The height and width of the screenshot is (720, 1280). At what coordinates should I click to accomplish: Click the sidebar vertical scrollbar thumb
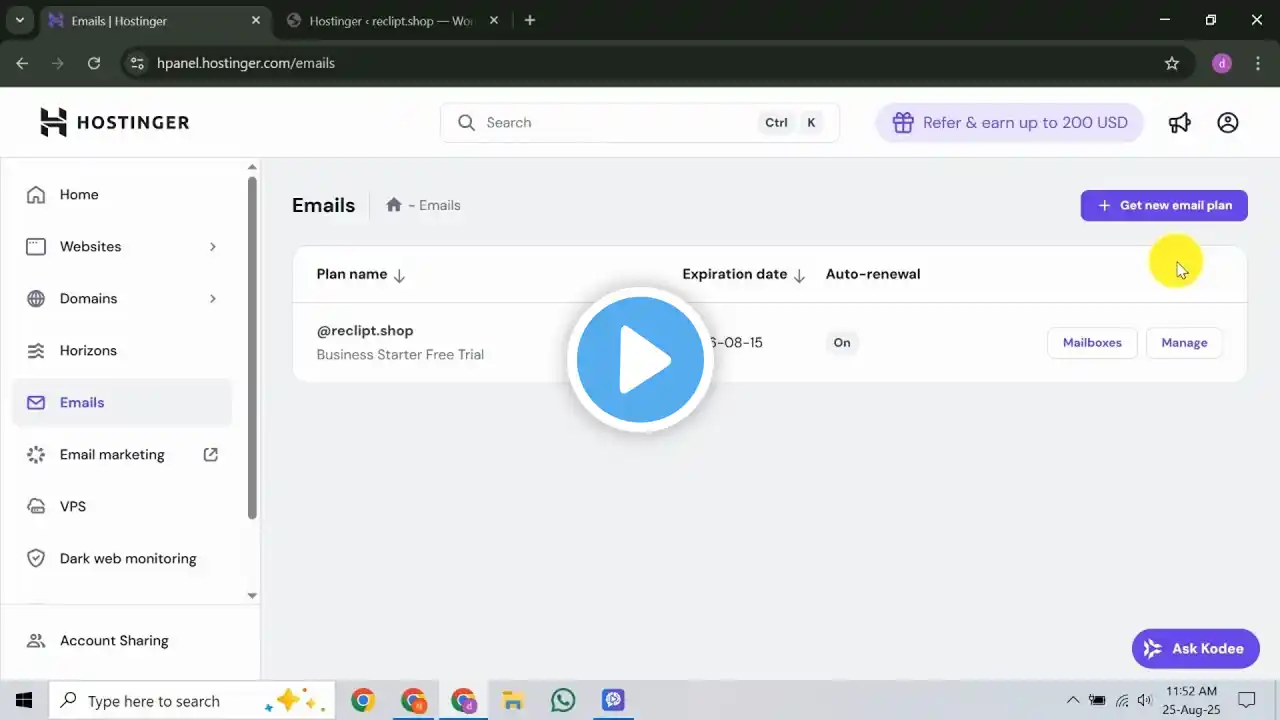(x=252, y=348)
